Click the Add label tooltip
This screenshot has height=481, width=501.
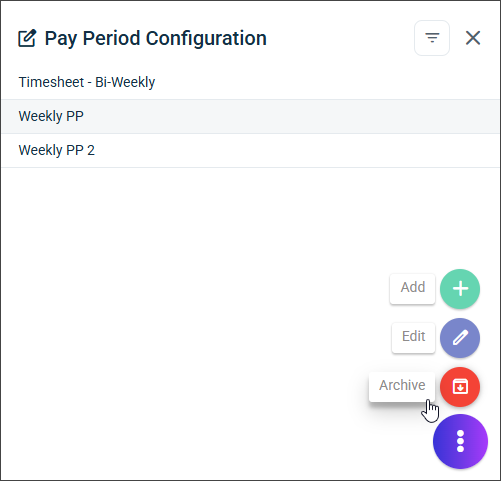413,289
